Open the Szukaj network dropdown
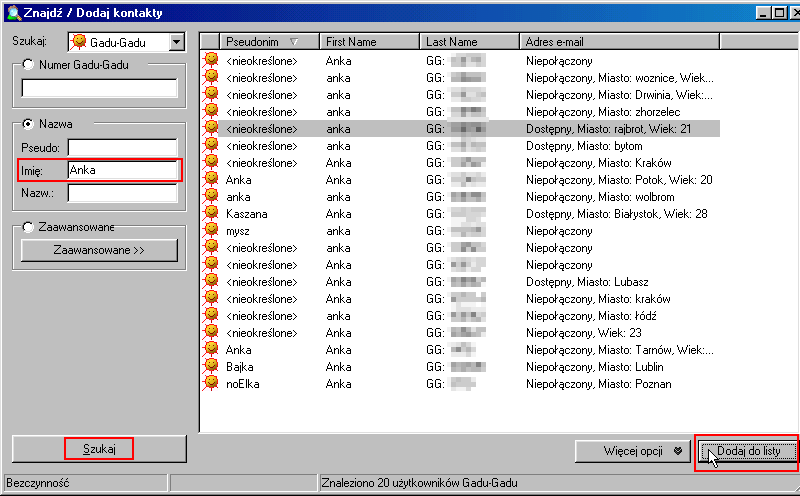Image resolution: width=800 pixels, height=496 pixels. click(177, 42)
